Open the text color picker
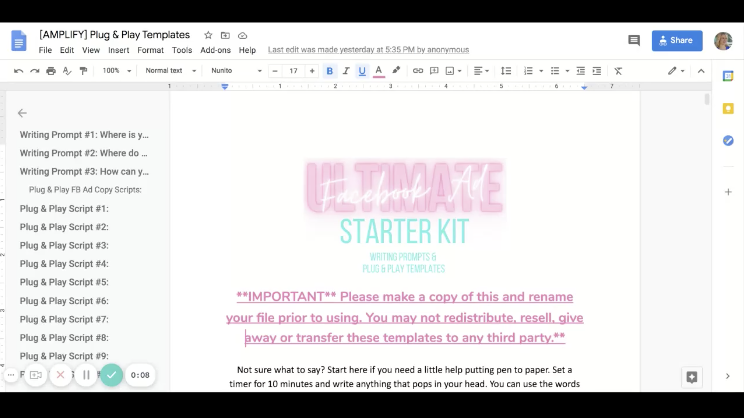 pyautogui.click(x=378, y=71)
